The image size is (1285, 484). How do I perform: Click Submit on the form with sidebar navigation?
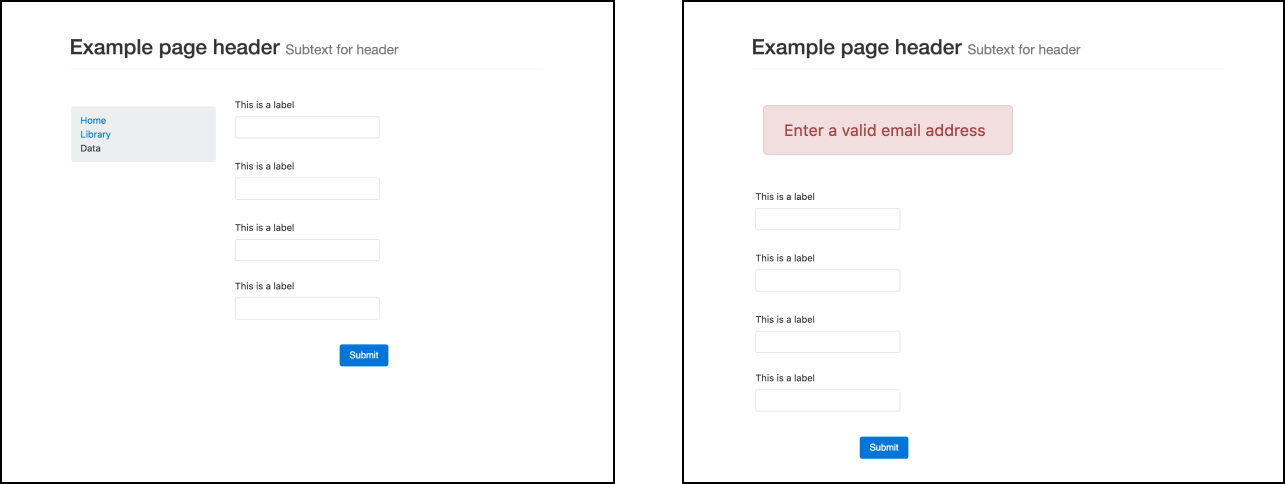(x=364, y=355)
